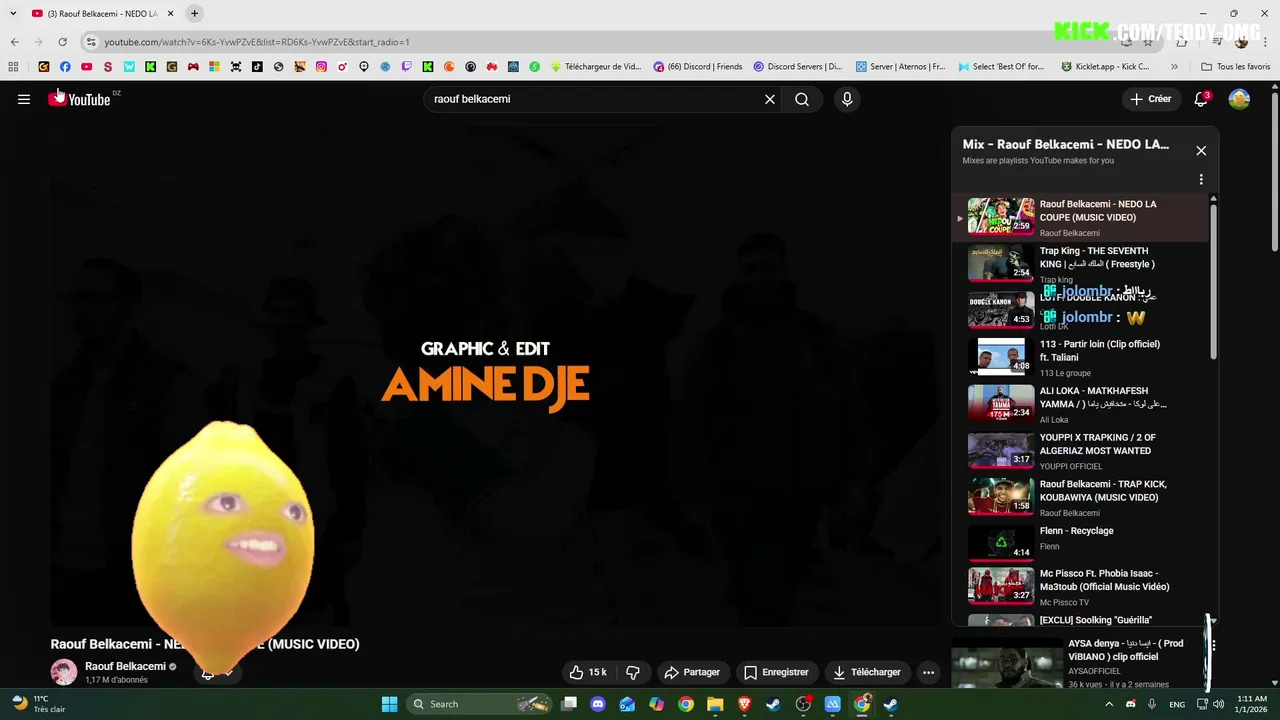This screenshot has width=1280, height=720.
Task: Open Kicklet.app bookmark
Action: (1105, 67)
